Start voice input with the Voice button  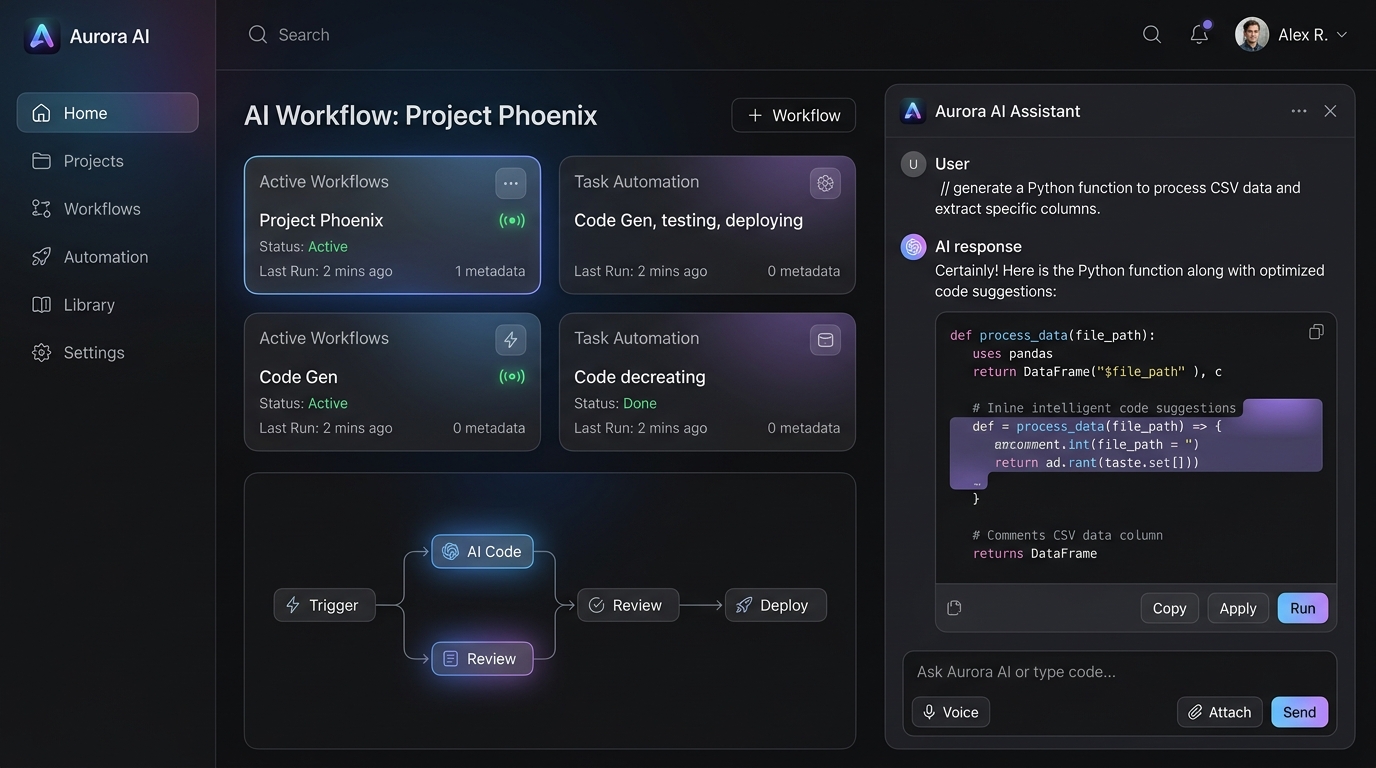[951, 712]
